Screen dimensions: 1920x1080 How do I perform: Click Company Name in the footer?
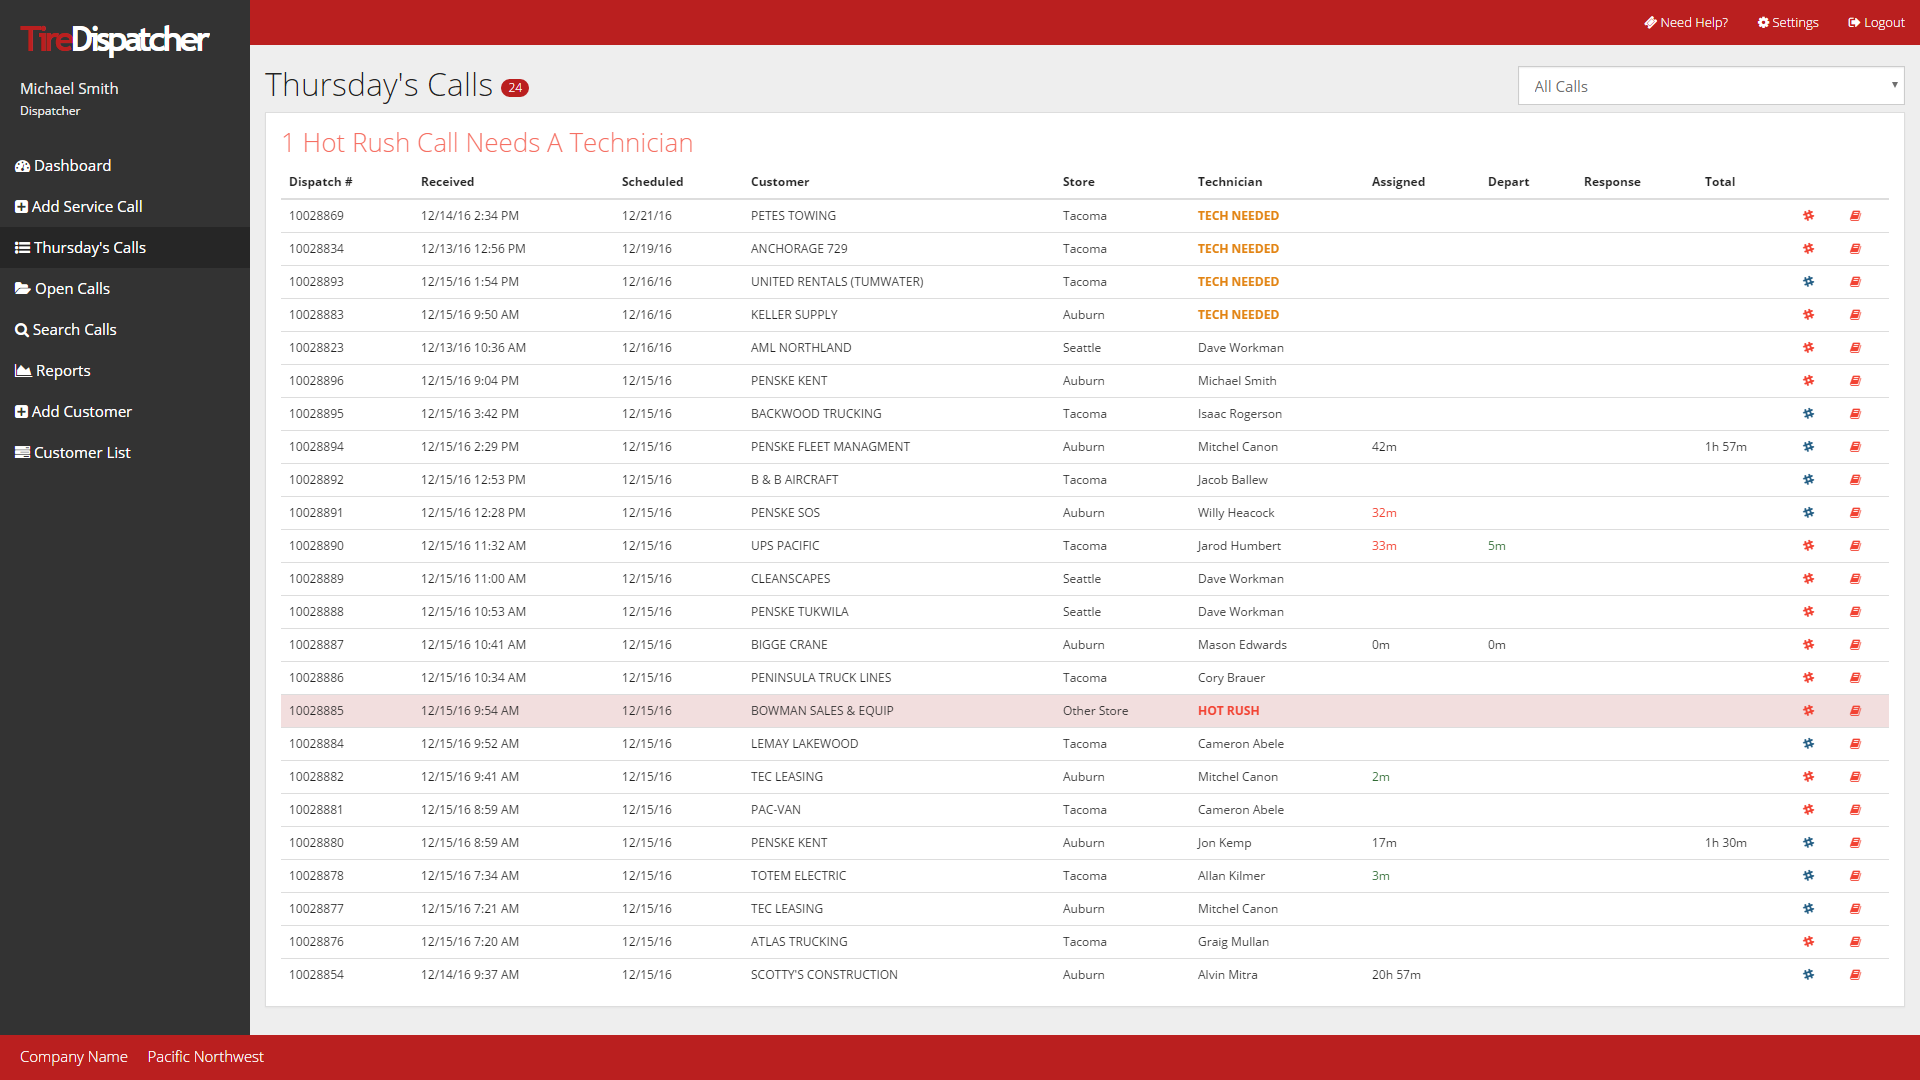coord(74,1057)
